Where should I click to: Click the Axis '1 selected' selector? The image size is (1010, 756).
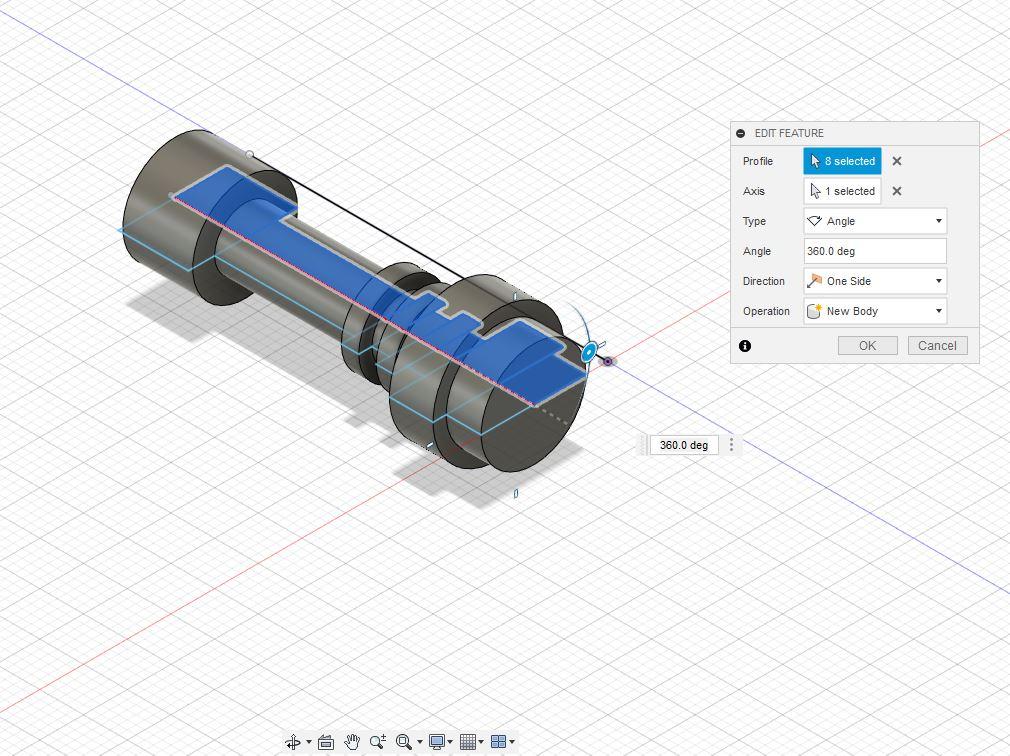coord(842,191)
